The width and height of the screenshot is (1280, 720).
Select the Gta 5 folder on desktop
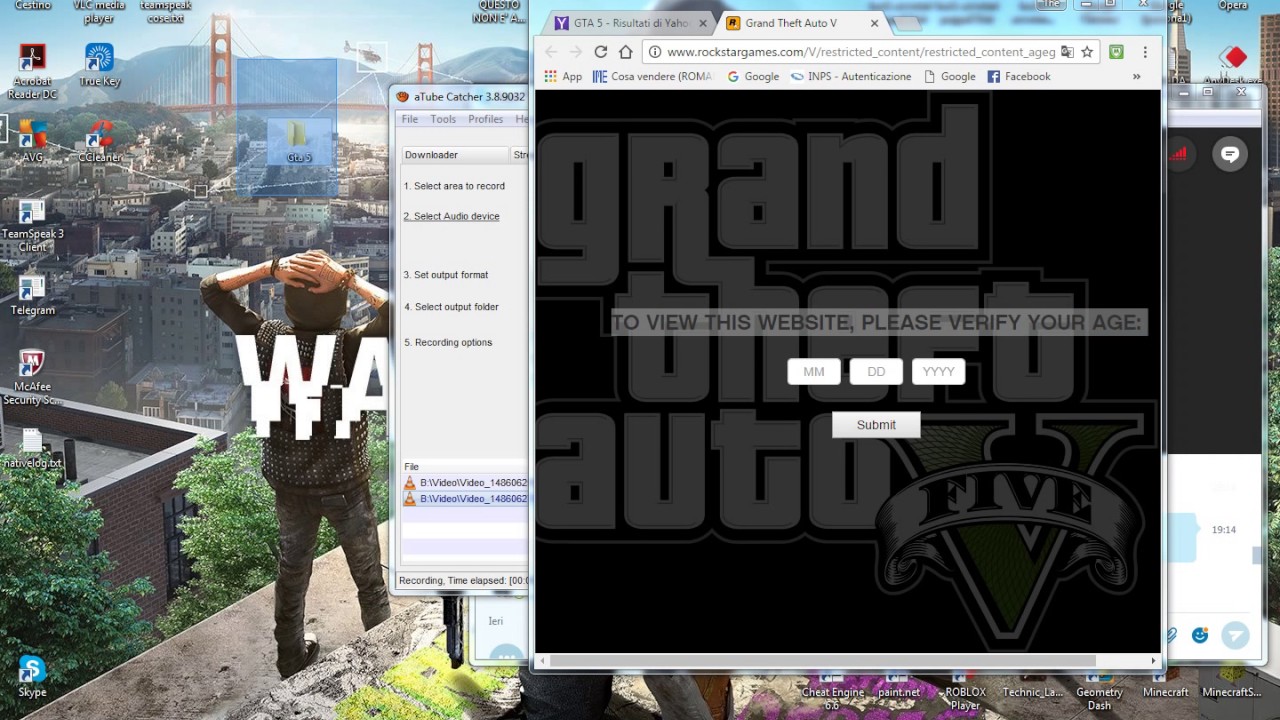click(299, 140)
